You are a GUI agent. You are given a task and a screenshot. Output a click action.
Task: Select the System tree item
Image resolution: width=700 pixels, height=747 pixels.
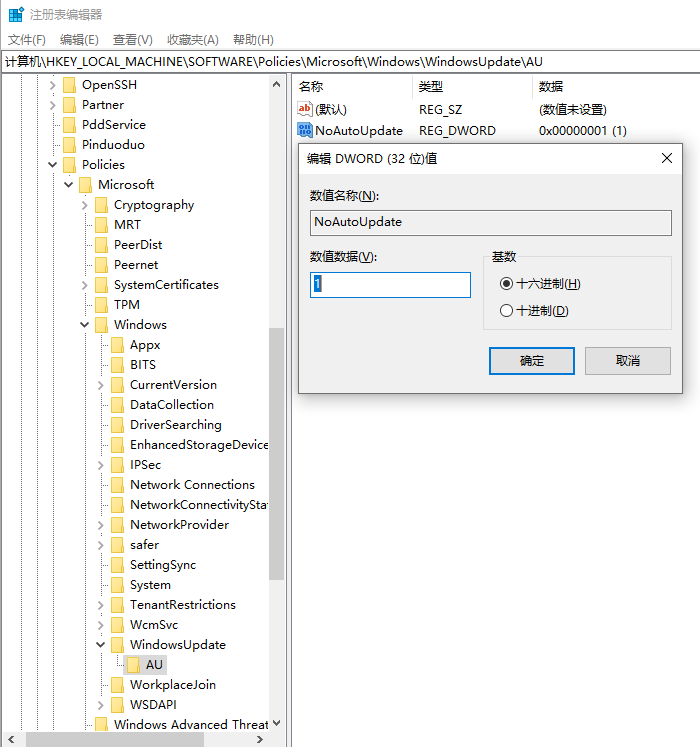(150, 585)
